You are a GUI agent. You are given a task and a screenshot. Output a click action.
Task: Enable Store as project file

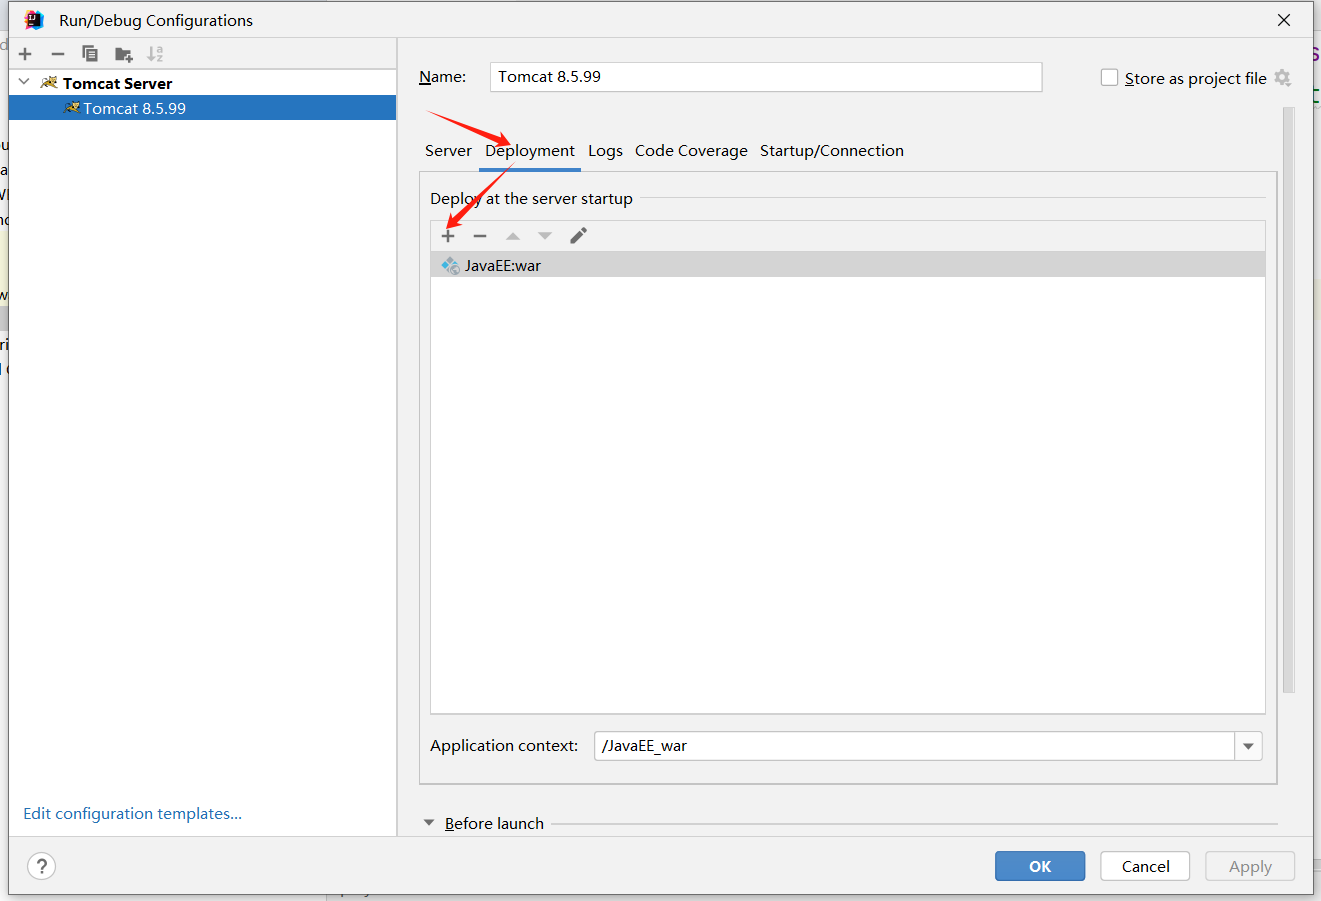click(1109, 78)
